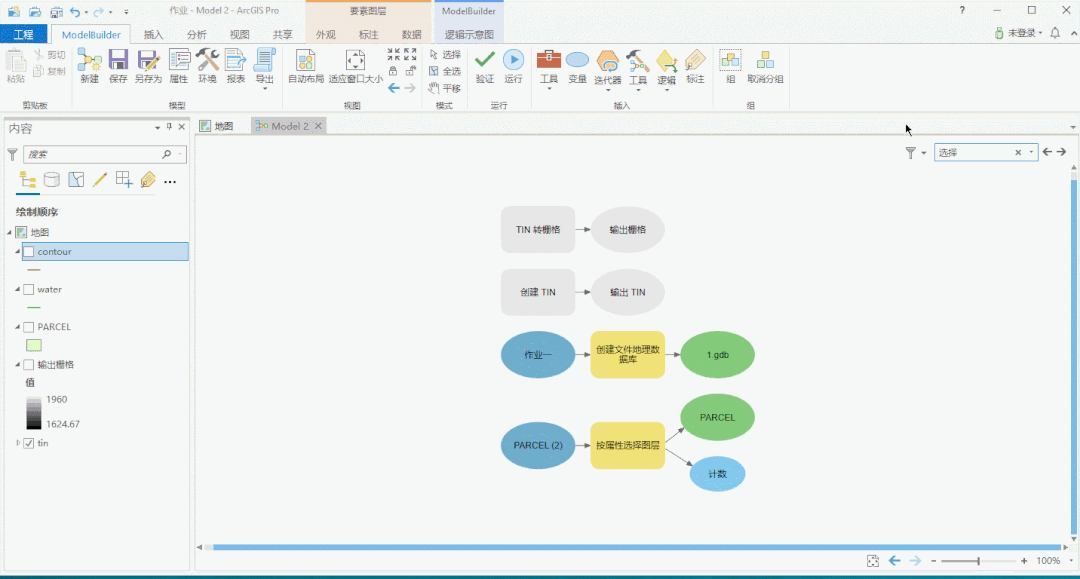Collapse the PARCEL layer node
The height and width of the screenshot is (579, 1080).
(18, 327)
